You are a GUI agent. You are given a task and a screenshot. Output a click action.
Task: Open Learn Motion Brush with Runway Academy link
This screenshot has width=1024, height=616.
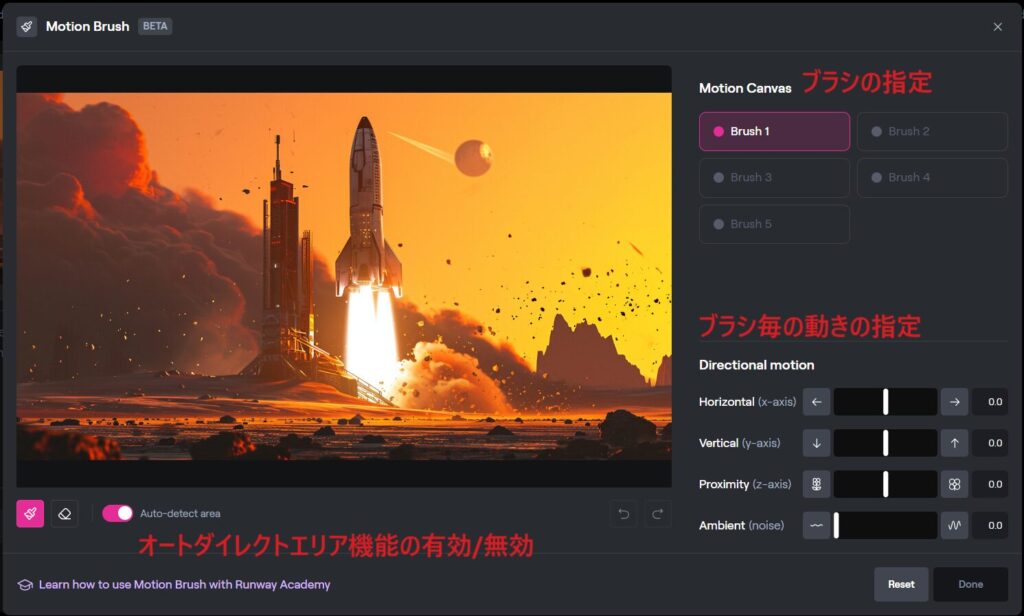pyautogui.click(x=184, y=585)
